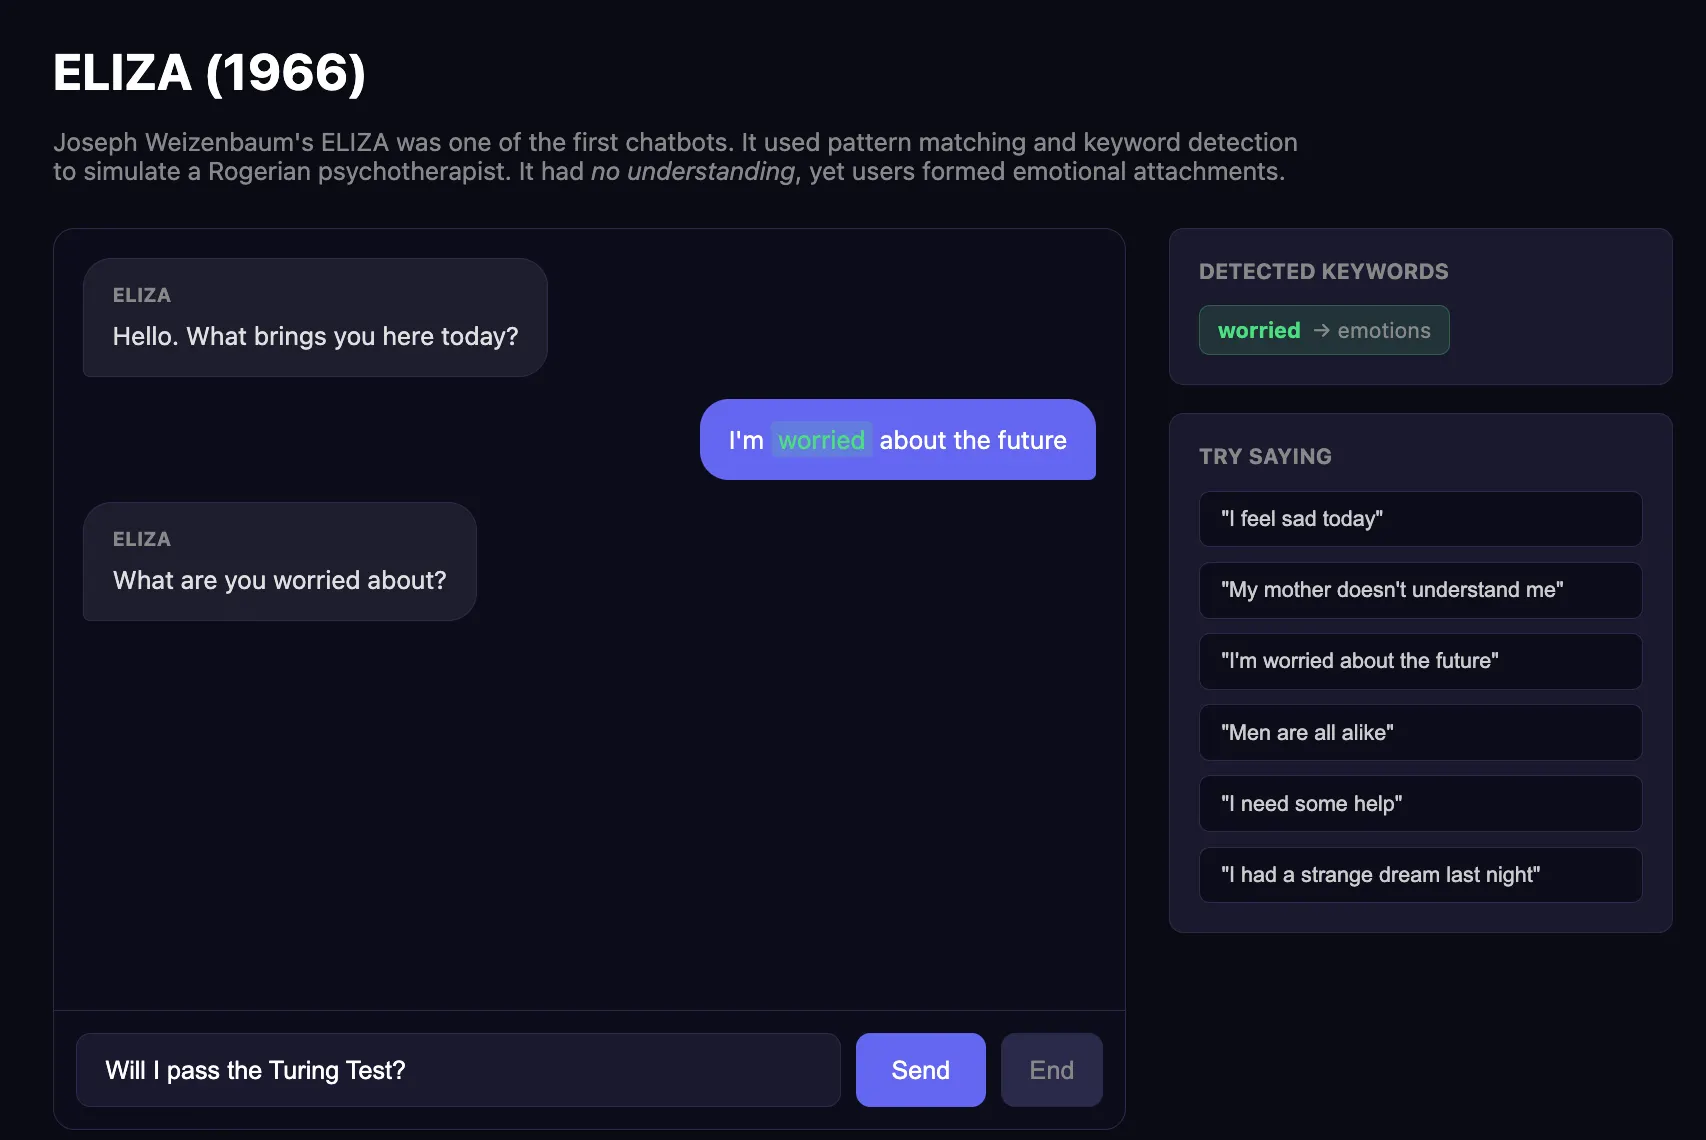
Task: Click the arrow icon in the keyword chip
Action: pos(1321,331)
